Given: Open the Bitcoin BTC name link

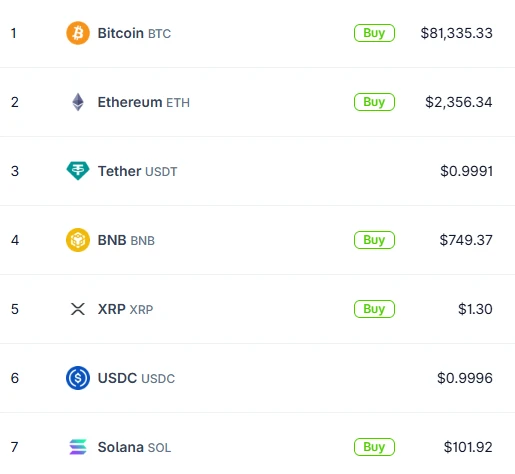Looking at the screenshot, I should tap(134, 33).
